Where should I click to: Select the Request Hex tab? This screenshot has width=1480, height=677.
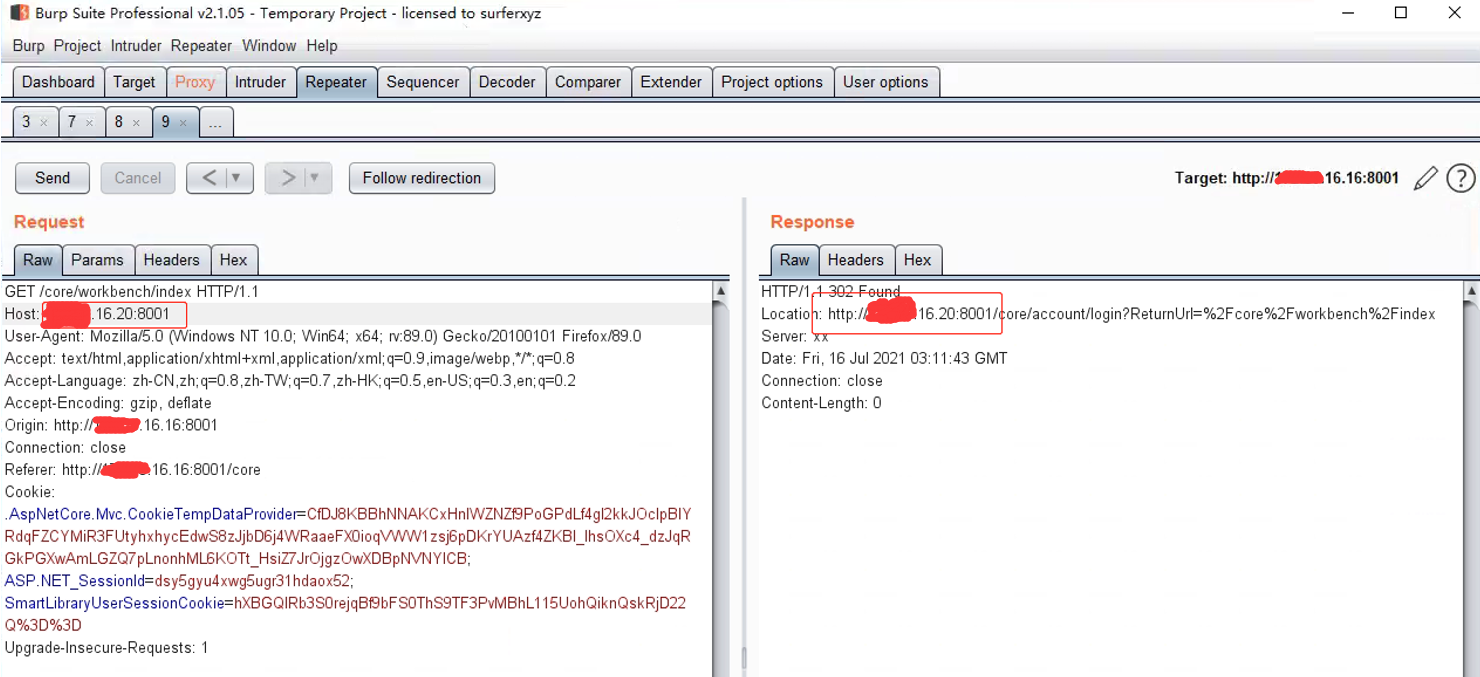coord(234,260)
